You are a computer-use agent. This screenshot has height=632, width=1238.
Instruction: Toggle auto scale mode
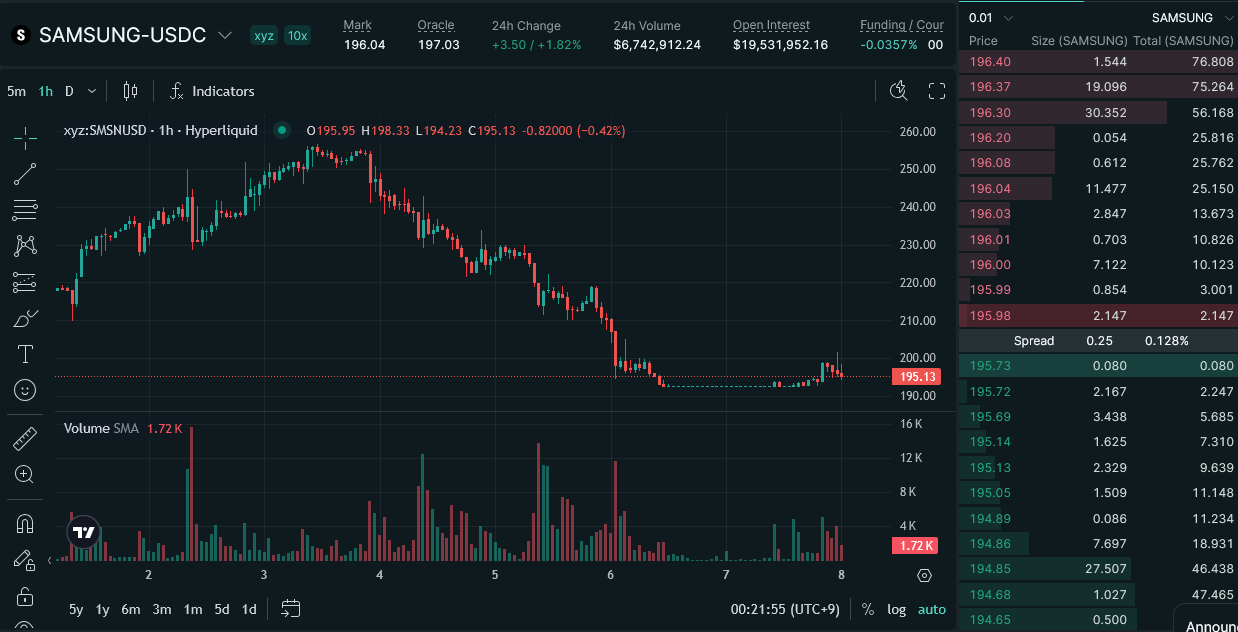coord(931,609)
